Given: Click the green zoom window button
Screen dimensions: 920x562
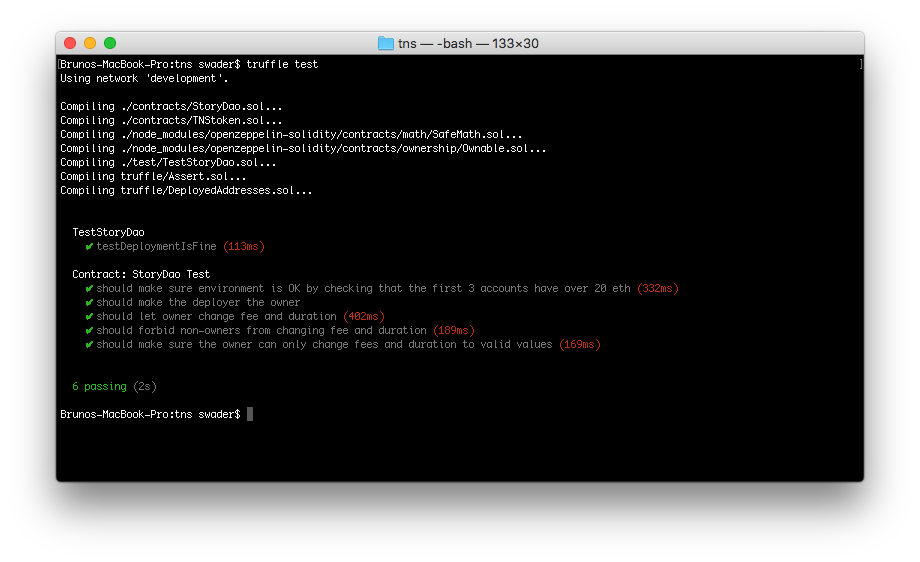Looking at the screenshot, I should point(110,43).
